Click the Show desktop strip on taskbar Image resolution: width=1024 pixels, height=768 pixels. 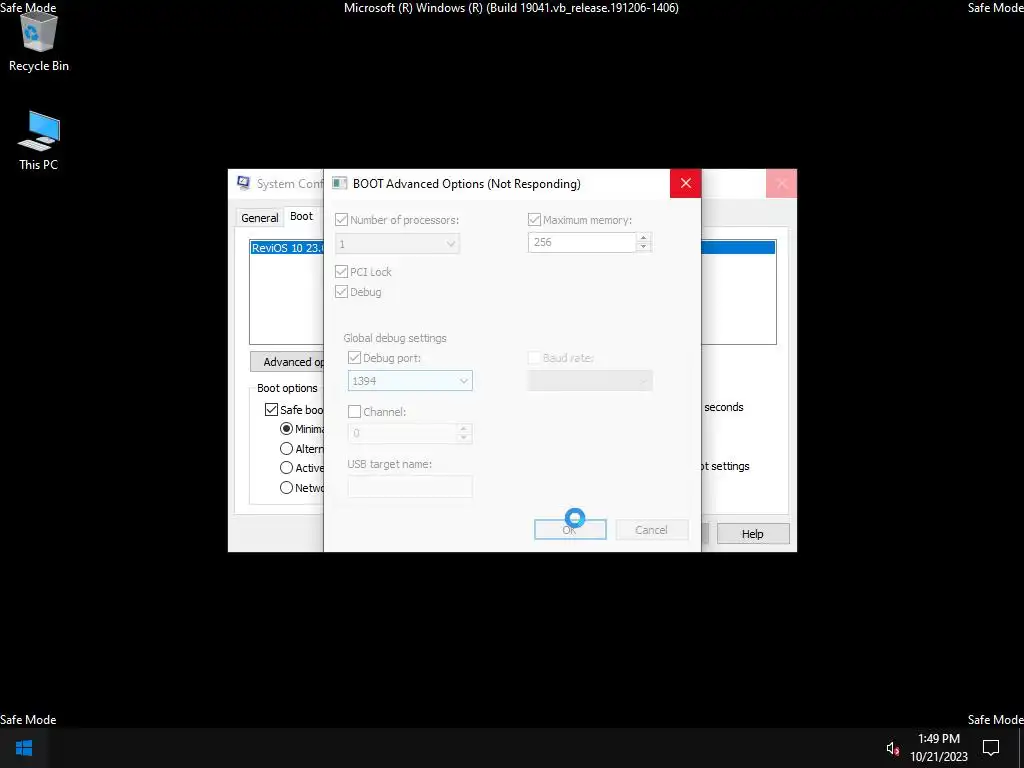[x=1021, y=748]
